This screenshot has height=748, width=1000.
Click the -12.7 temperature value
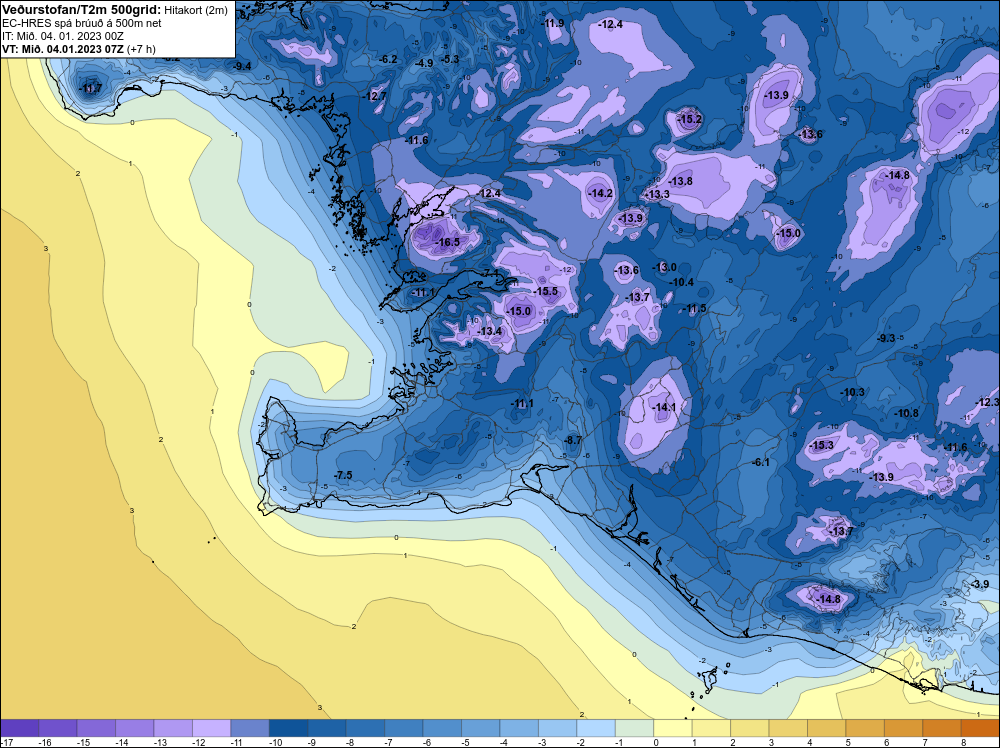click(x=375, y=96)
